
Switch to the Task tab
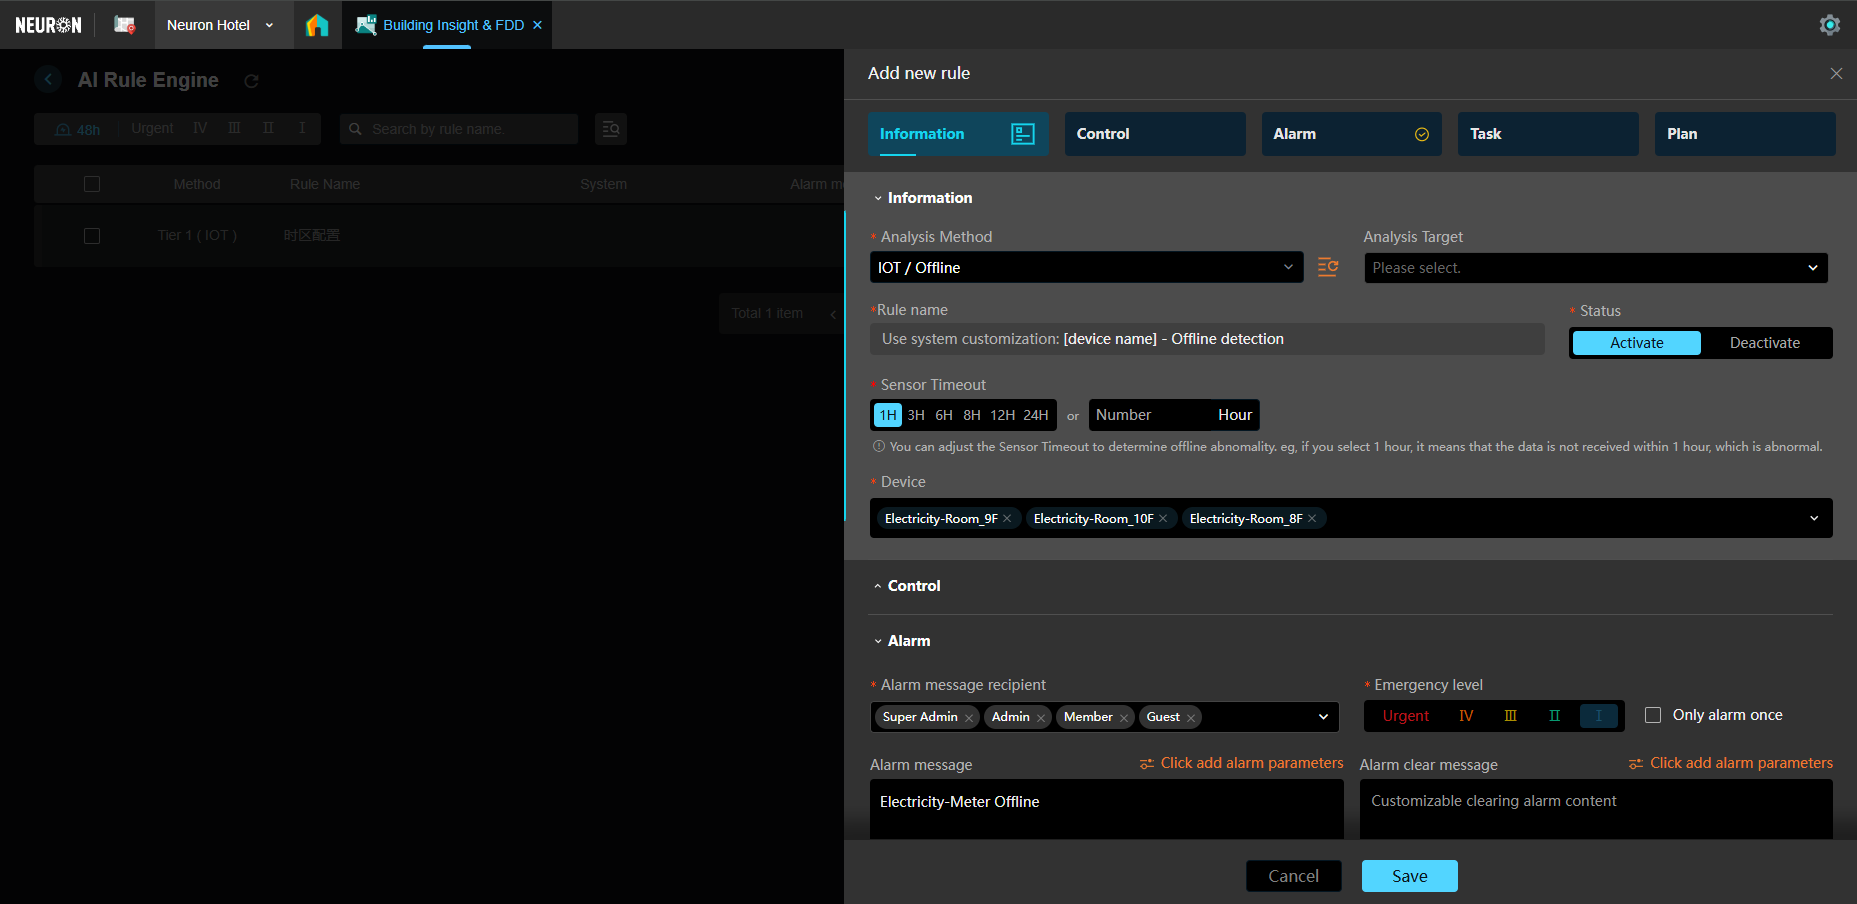coord(1547,134)
